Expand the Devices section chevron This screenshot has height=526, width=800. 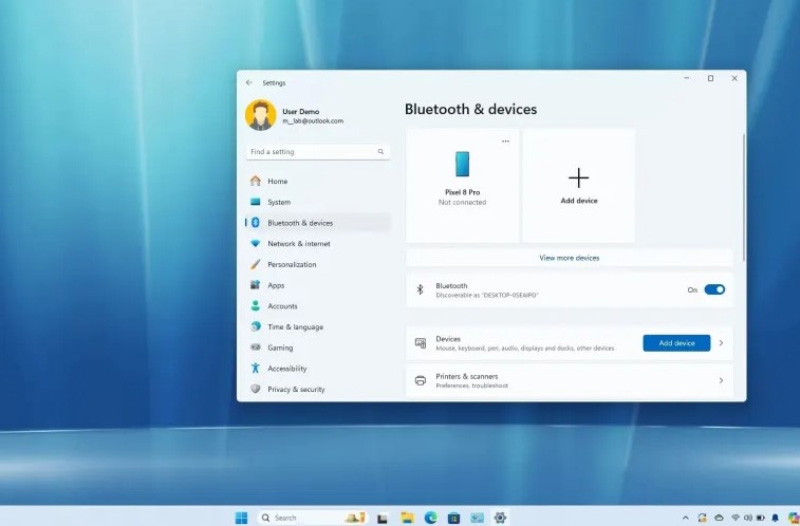point(721,343)
